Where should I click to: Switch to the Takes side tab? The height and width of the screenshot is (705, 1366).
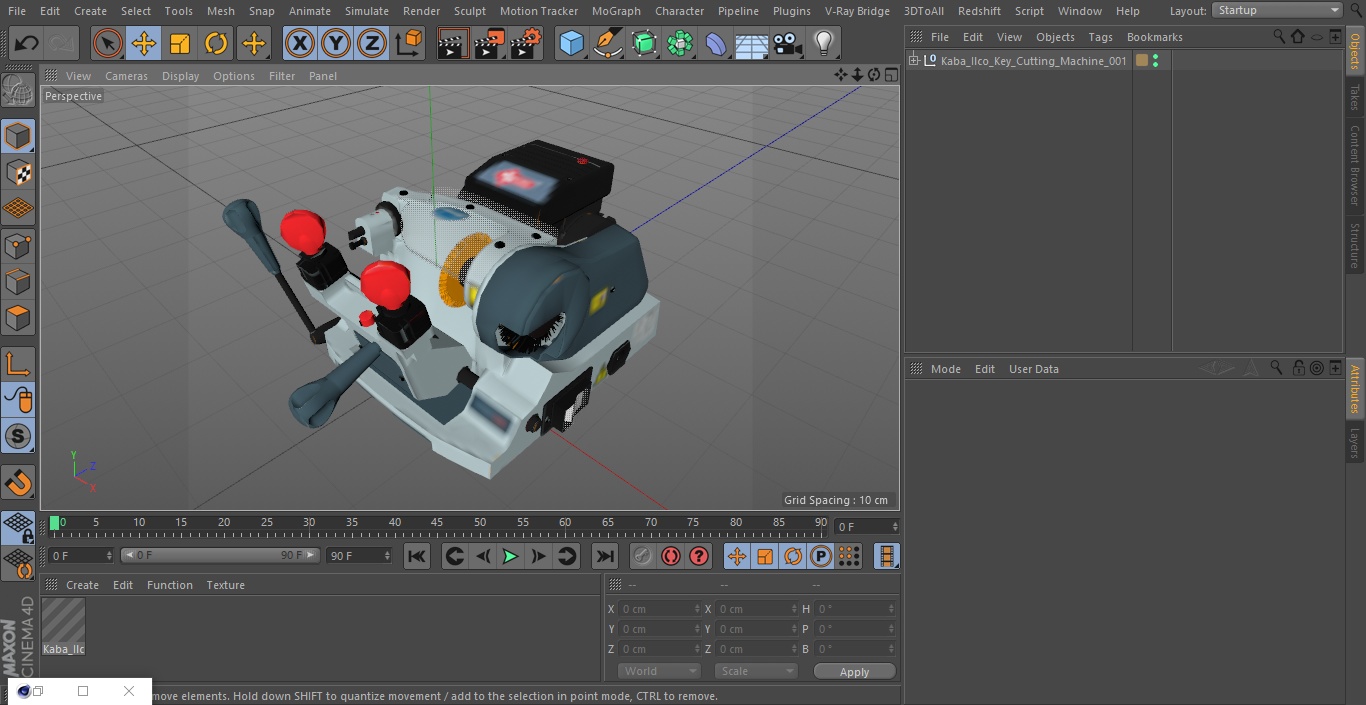1355,97
